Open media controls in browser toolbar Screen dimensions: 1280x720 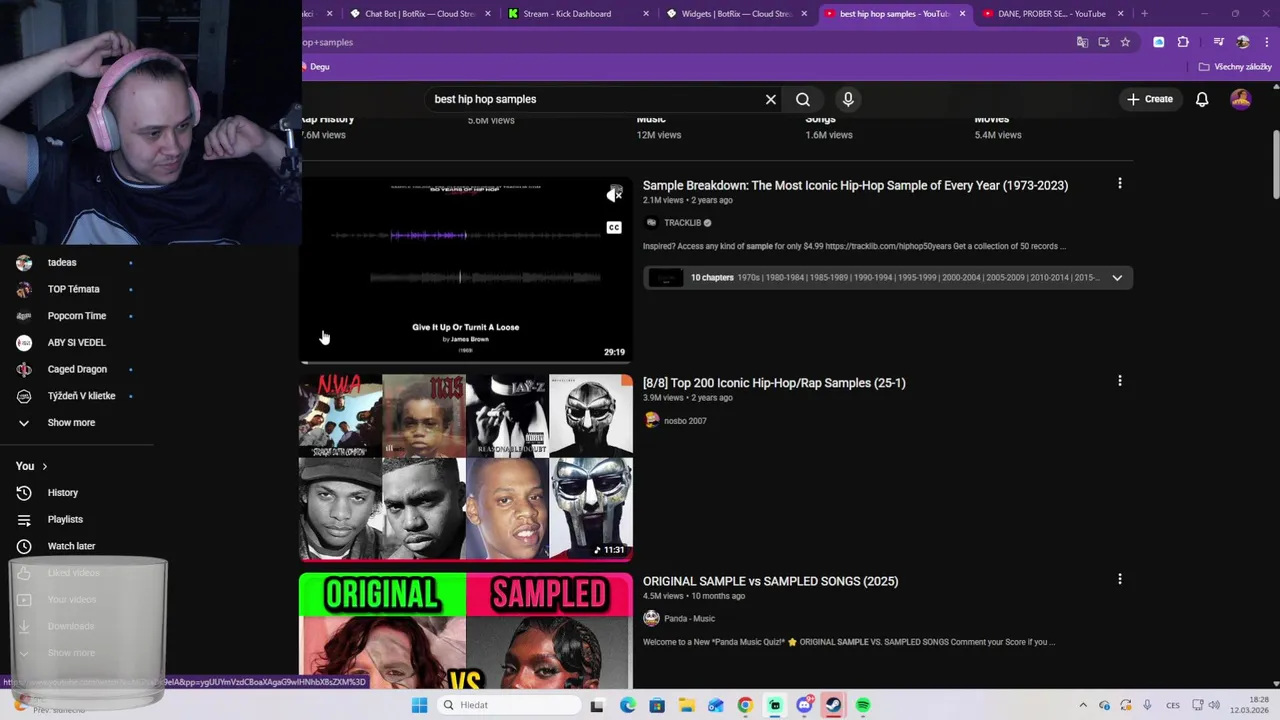[x=1218, y=42]
